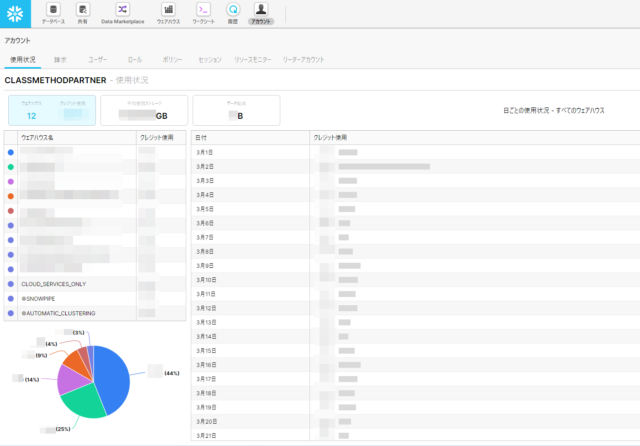This screenshot has height=446, width=640.
Task: Click the long usage bar for 3月2日
Action: [384, 166]
